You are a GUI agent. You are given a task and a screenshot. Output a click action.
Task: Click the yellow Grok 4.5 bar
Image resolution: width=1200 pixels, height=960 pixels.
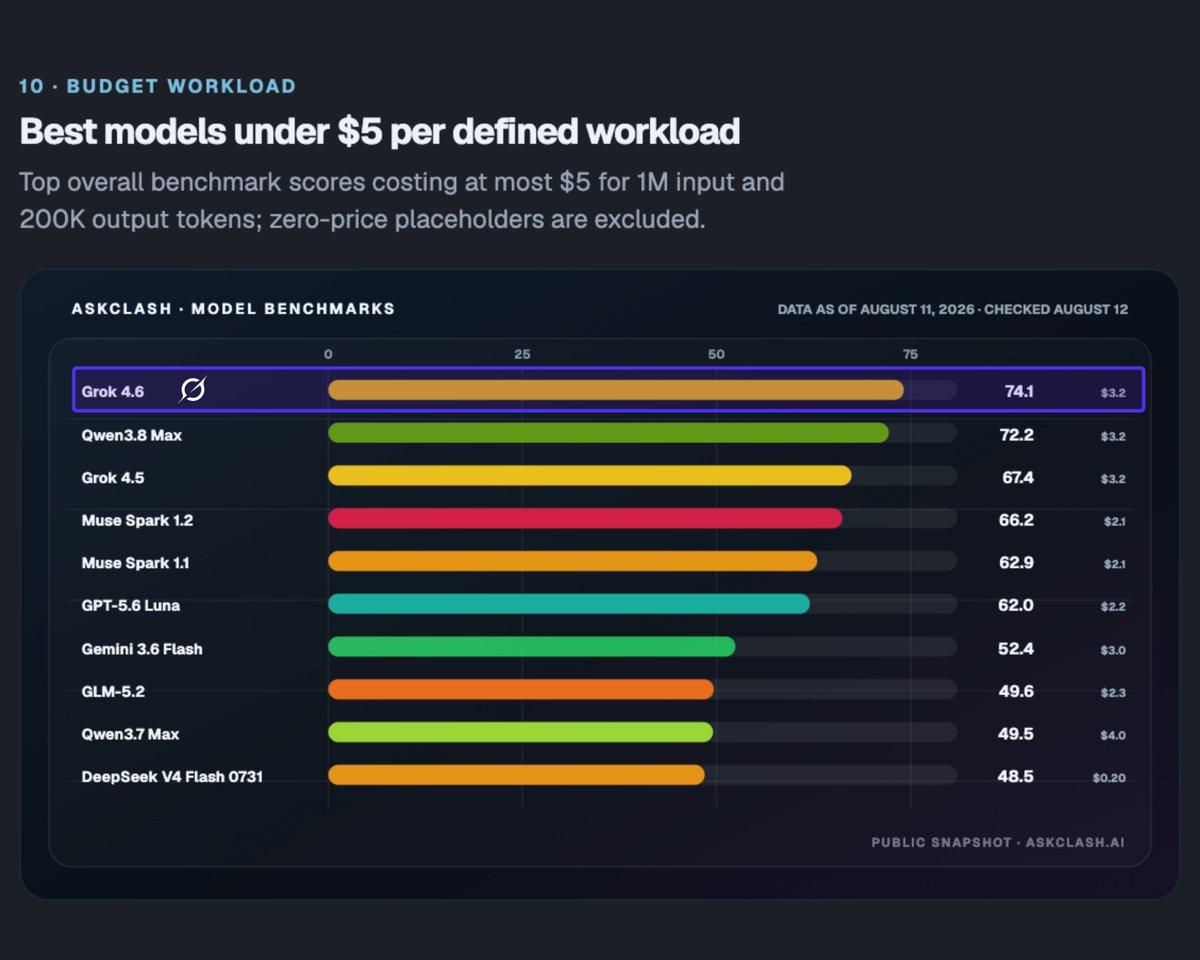pyautogui.click(x=590, y=475)
